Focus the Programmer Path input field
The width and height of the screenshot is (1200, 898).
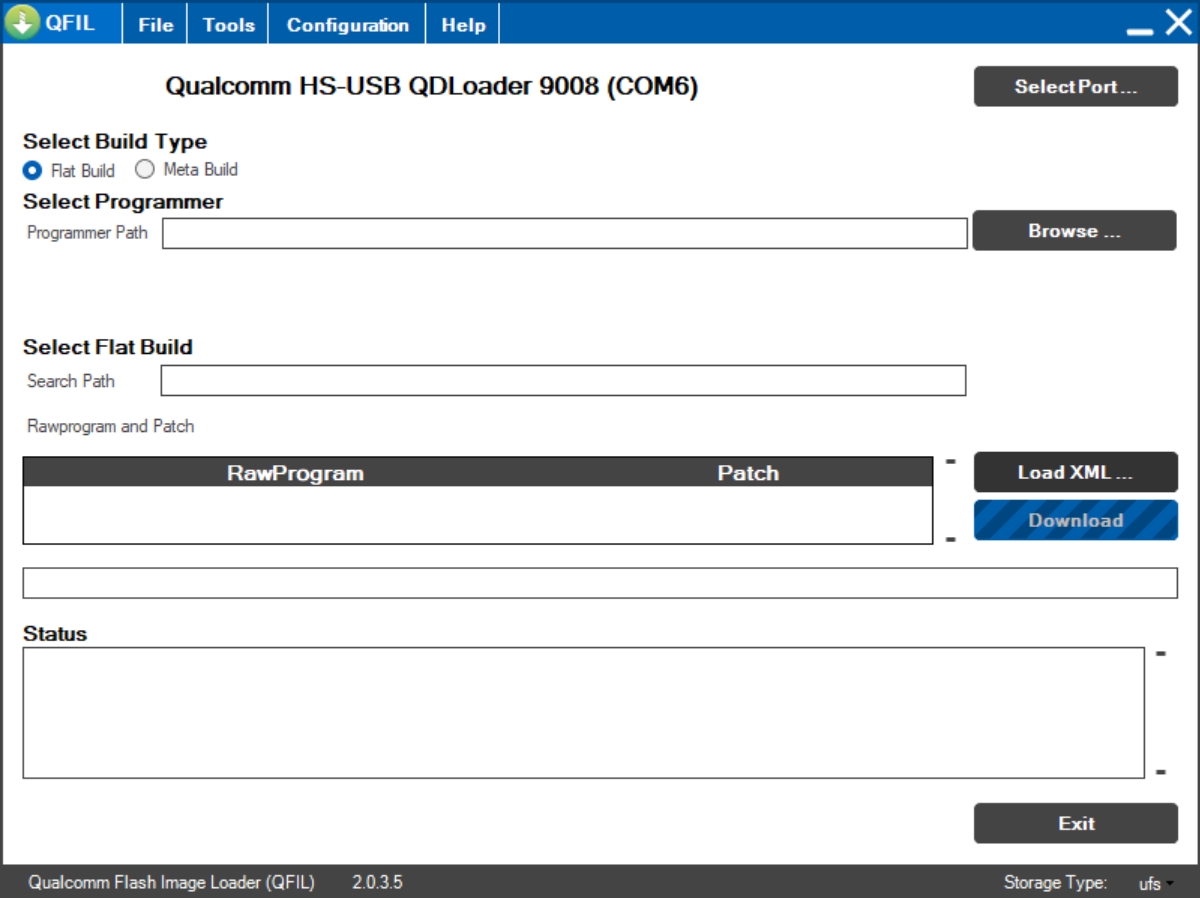click(565, 233)
